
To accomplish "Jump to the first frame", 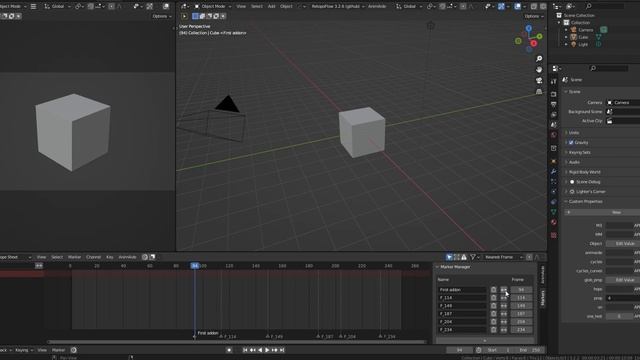I will click(x=245, y=350).
